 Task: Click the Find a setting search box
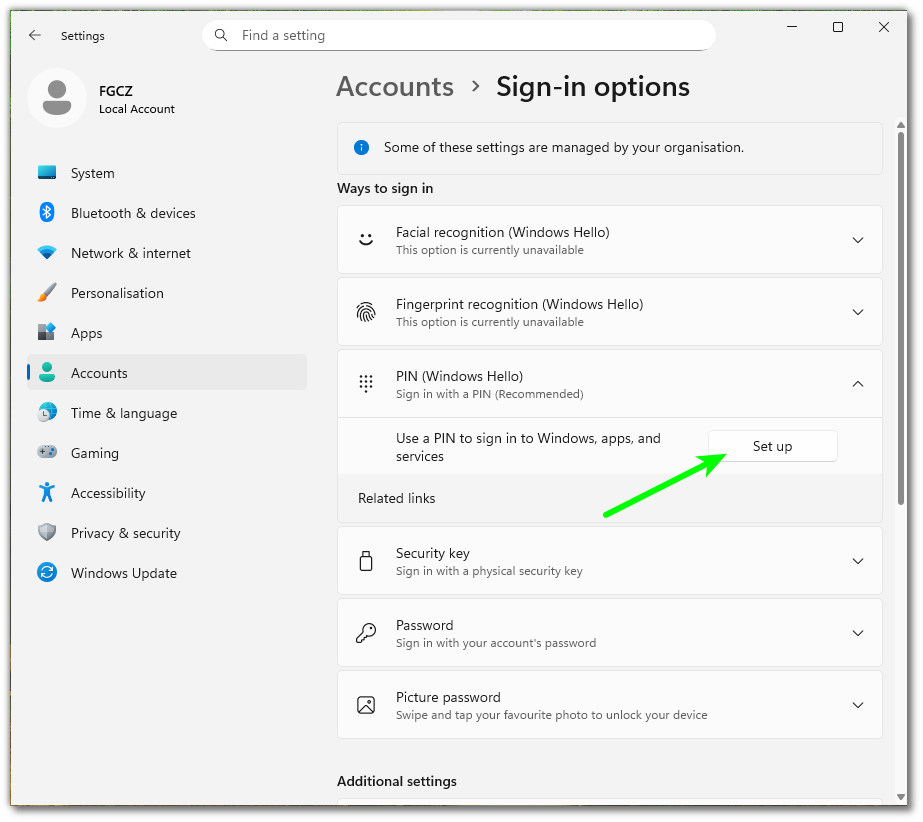[459, 35]
